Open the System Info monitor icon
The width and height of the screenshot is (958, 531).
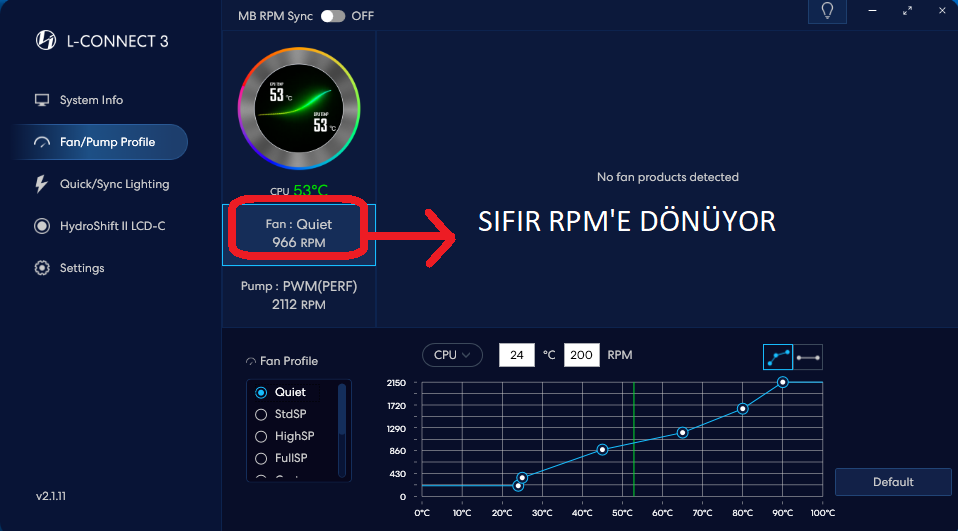(x=42, y=100)
